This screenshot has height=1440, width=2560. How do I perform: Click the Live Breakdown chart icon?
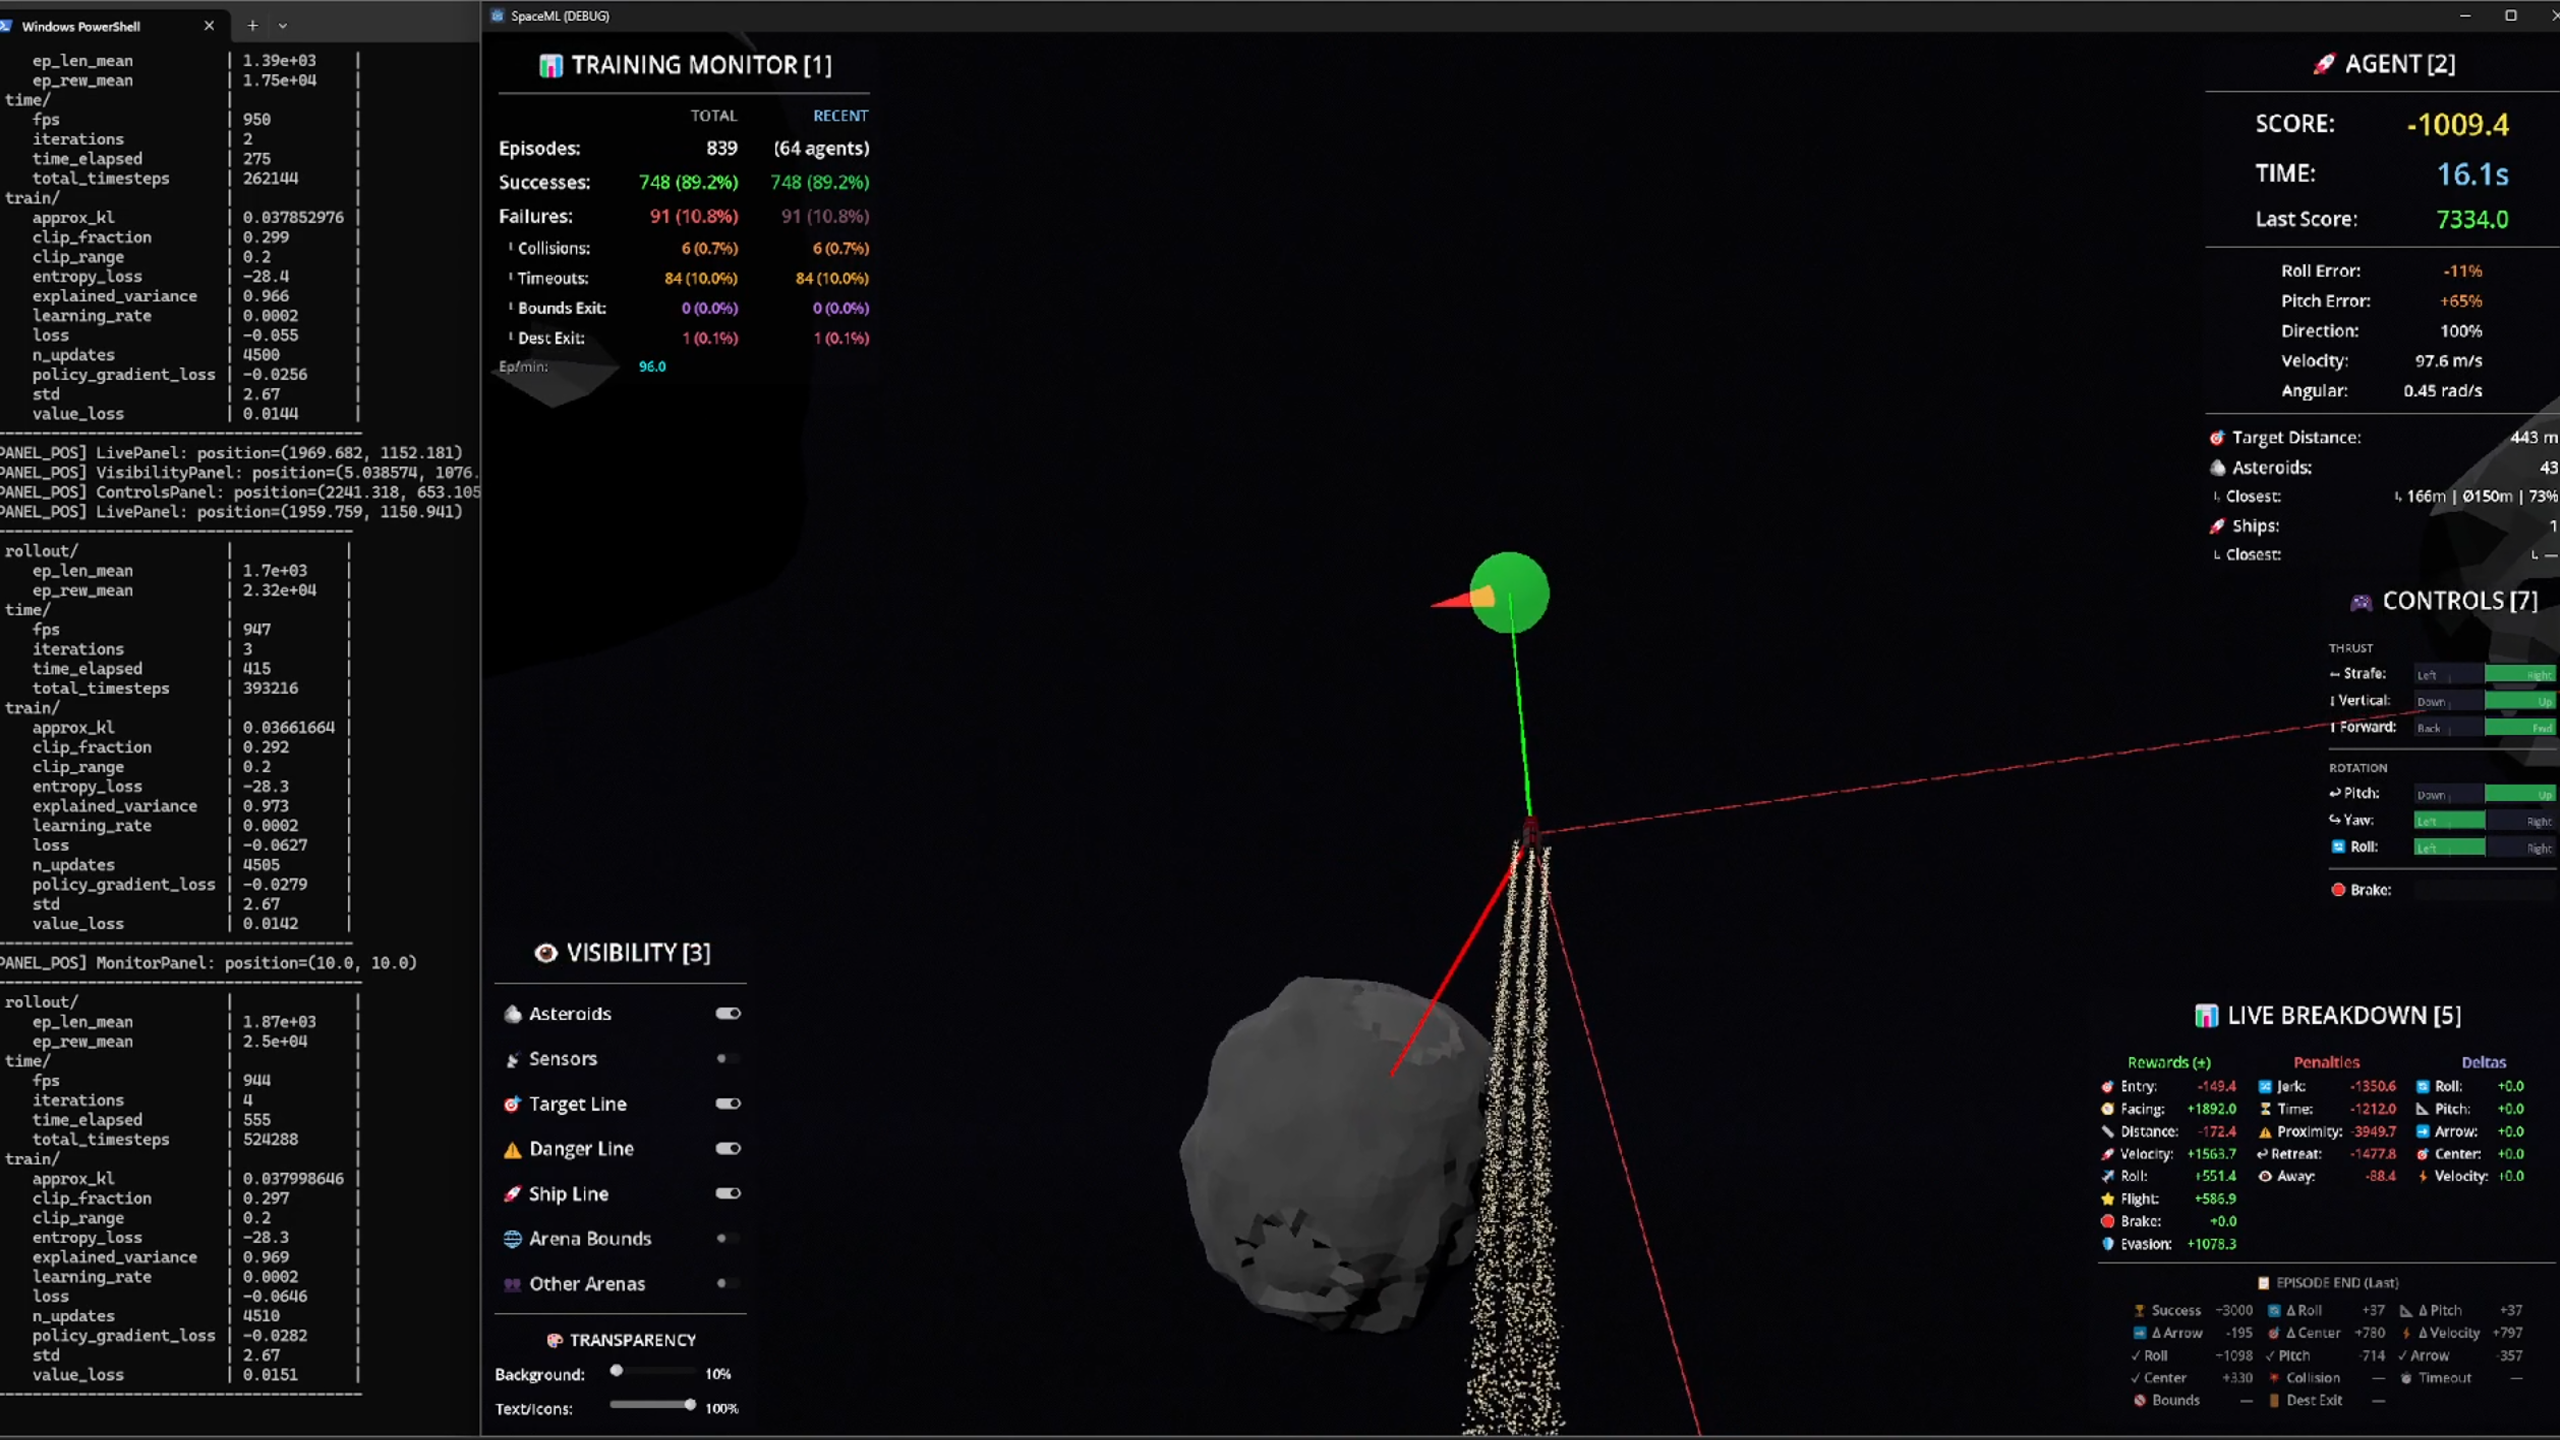click(2206, 1016)
